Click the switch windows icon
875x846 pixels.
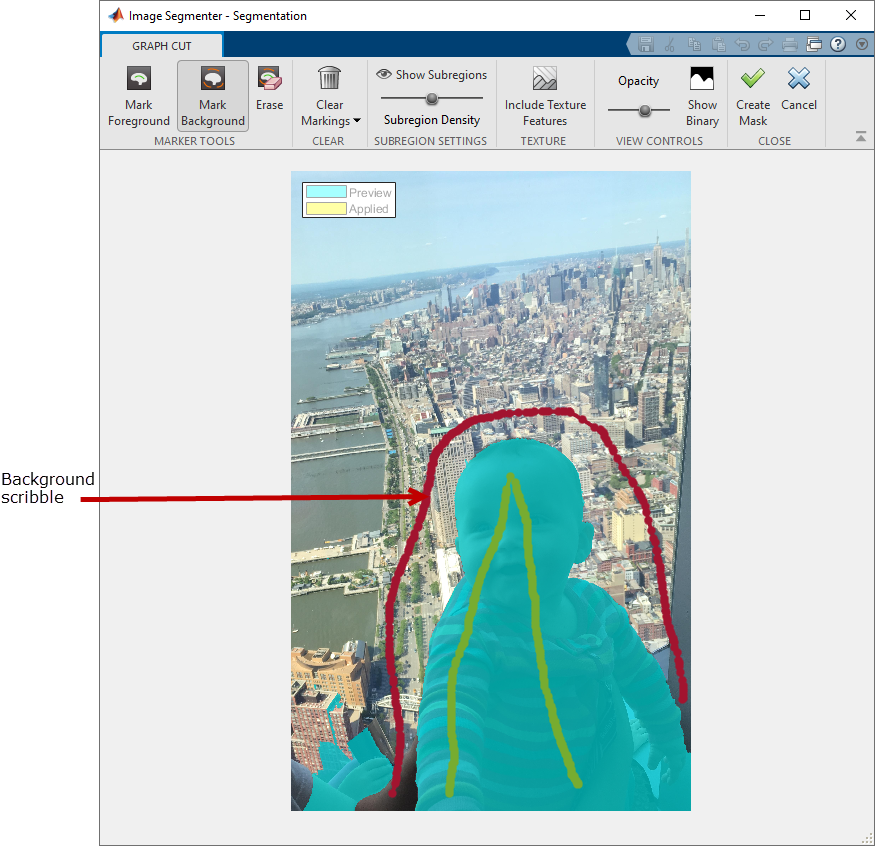click(814, 45)
